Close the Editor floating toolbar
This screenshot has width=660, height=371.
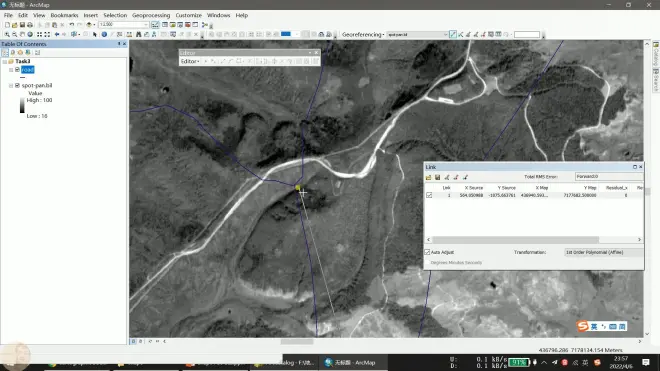316,53
